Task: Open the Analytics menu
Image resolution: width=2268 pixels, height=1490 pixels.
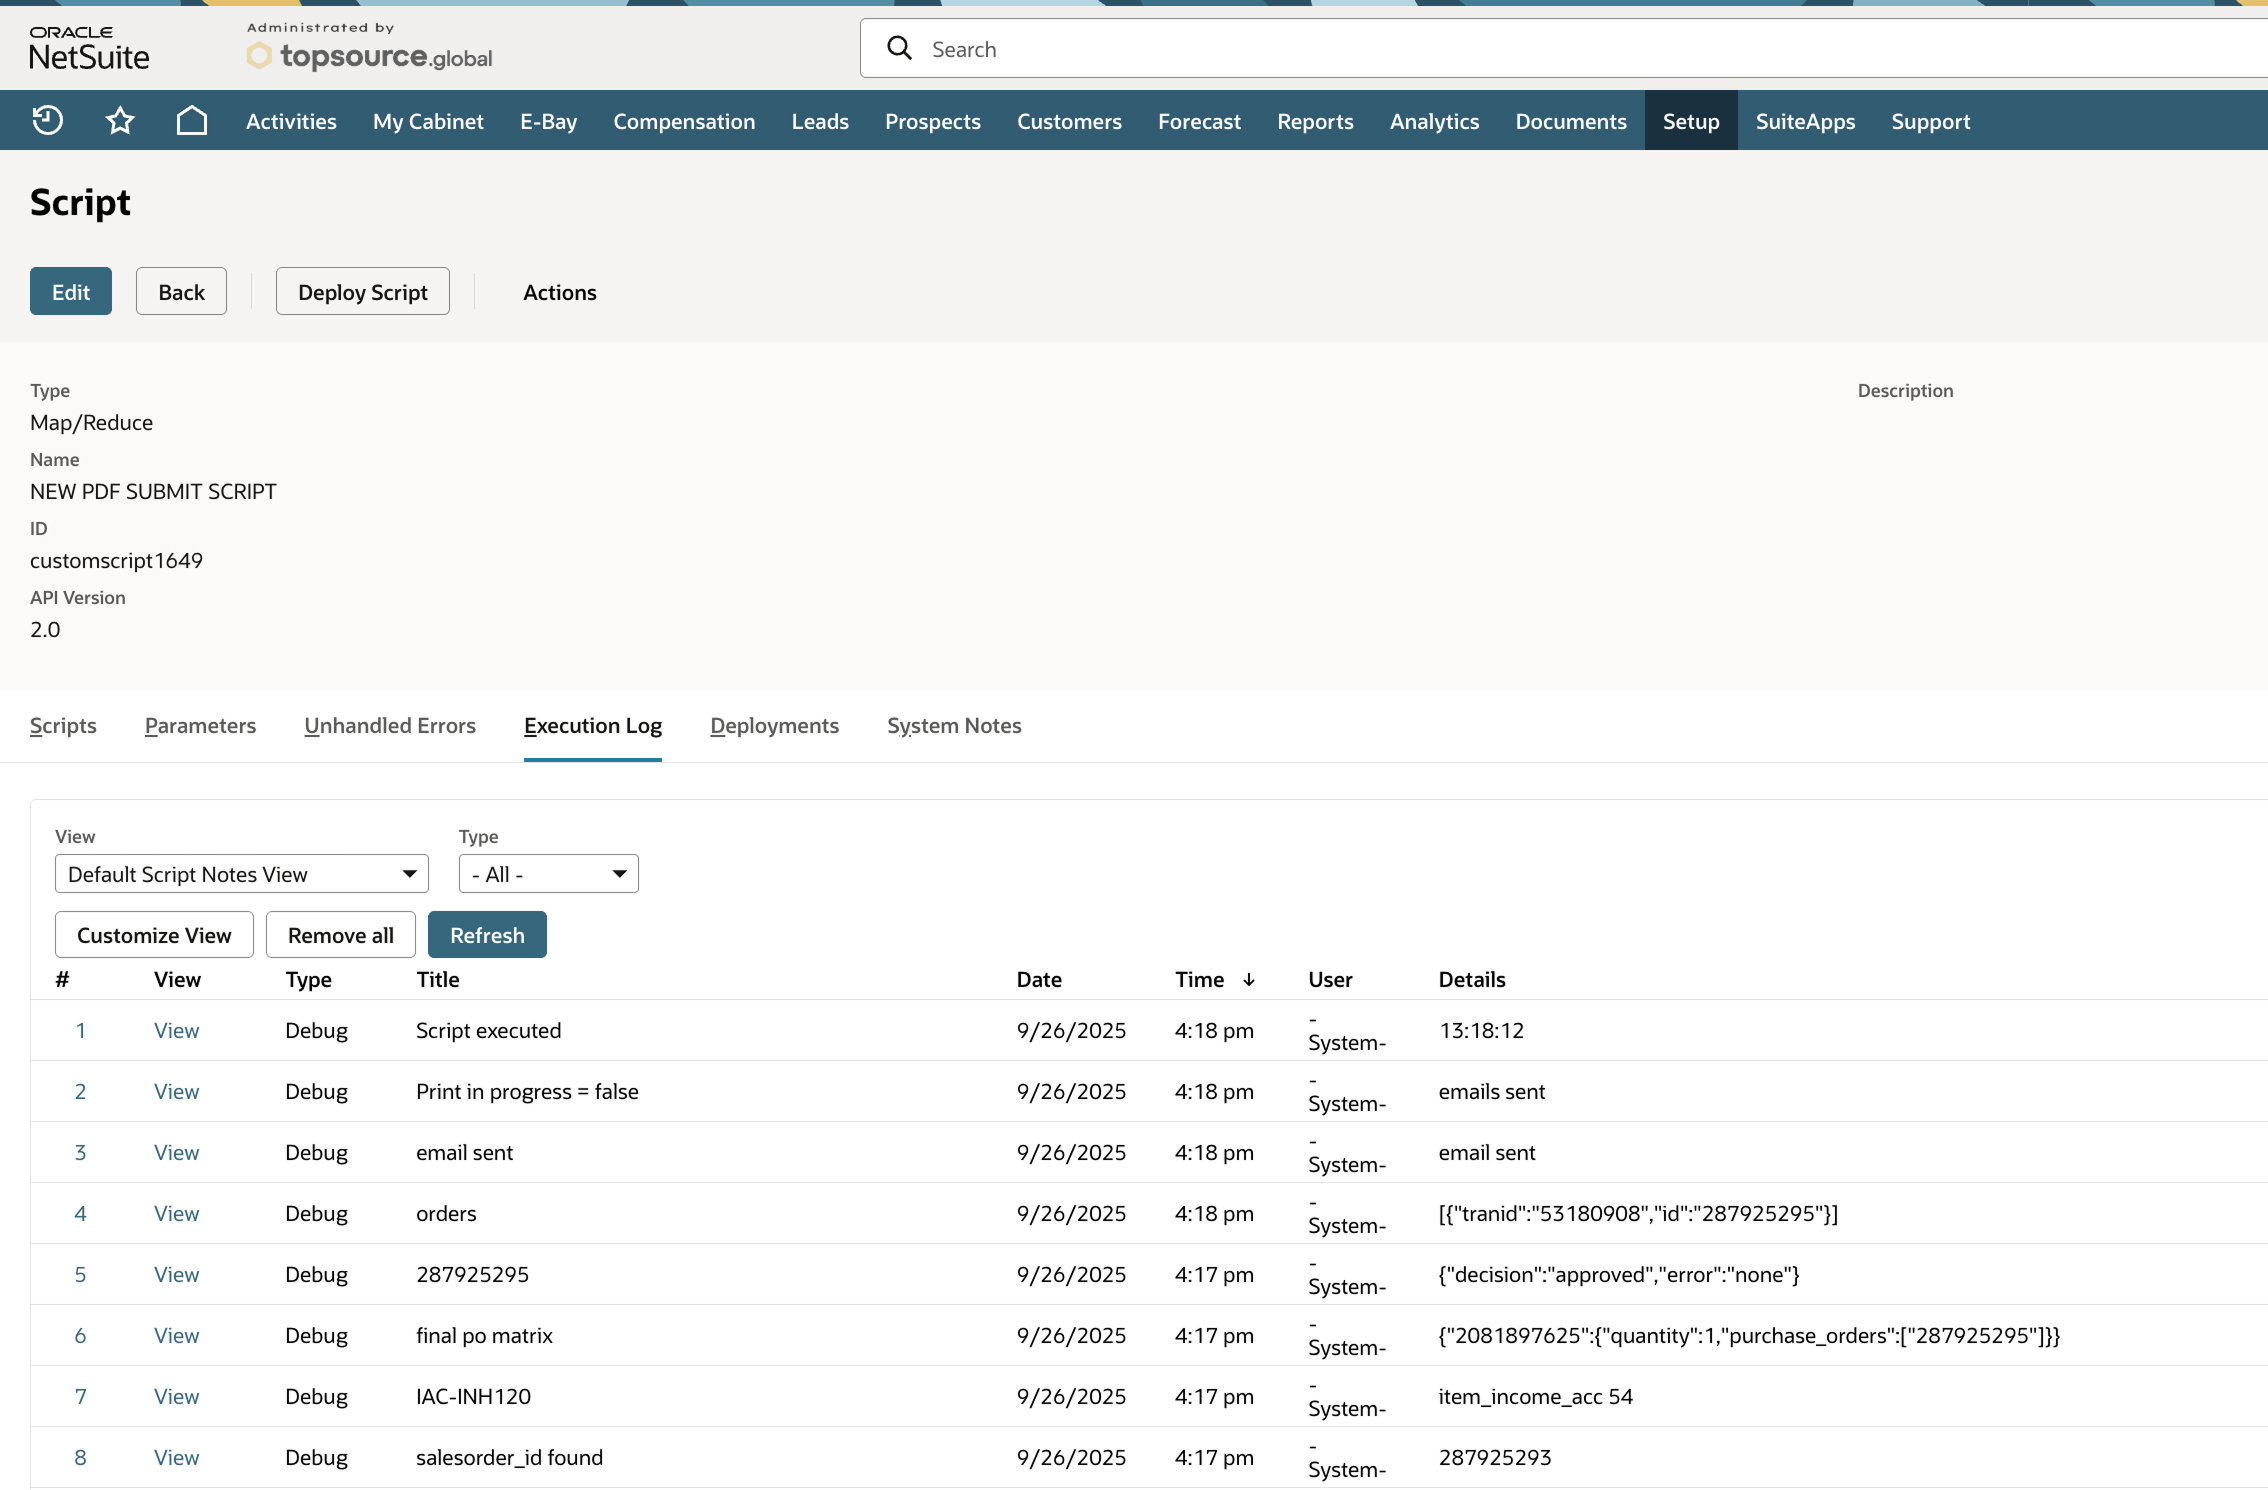Action: [1434, 121]
